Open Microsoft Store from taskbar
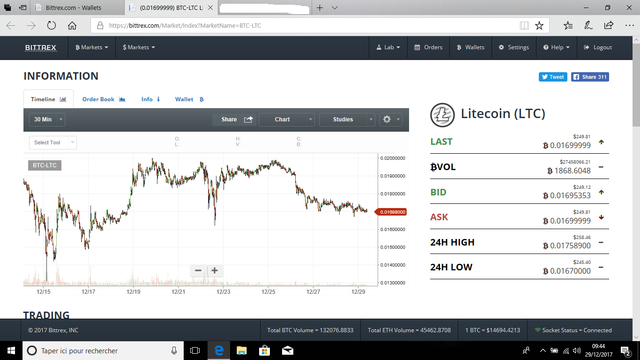 click(x=264, y=351)
